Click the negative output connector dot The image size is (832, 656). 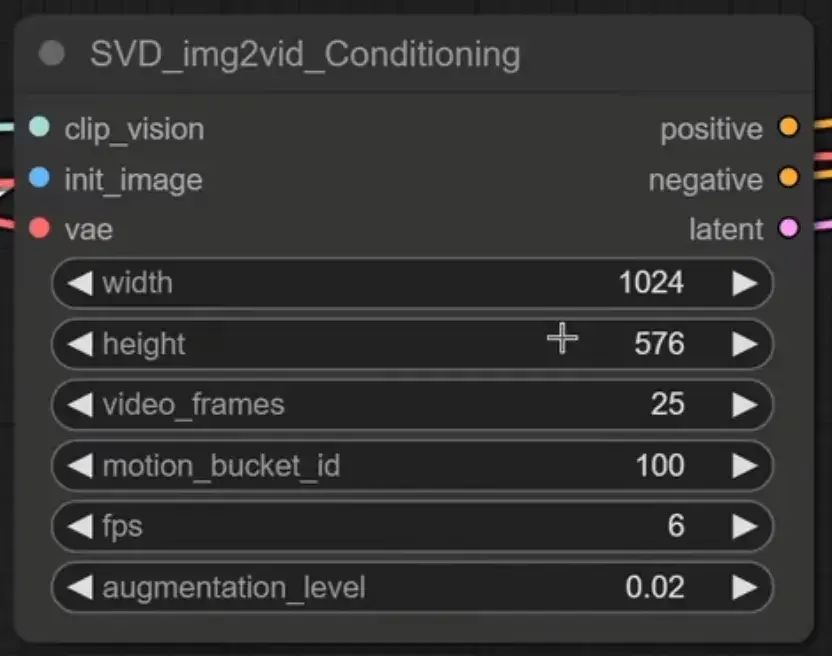(x=788, y=179)
